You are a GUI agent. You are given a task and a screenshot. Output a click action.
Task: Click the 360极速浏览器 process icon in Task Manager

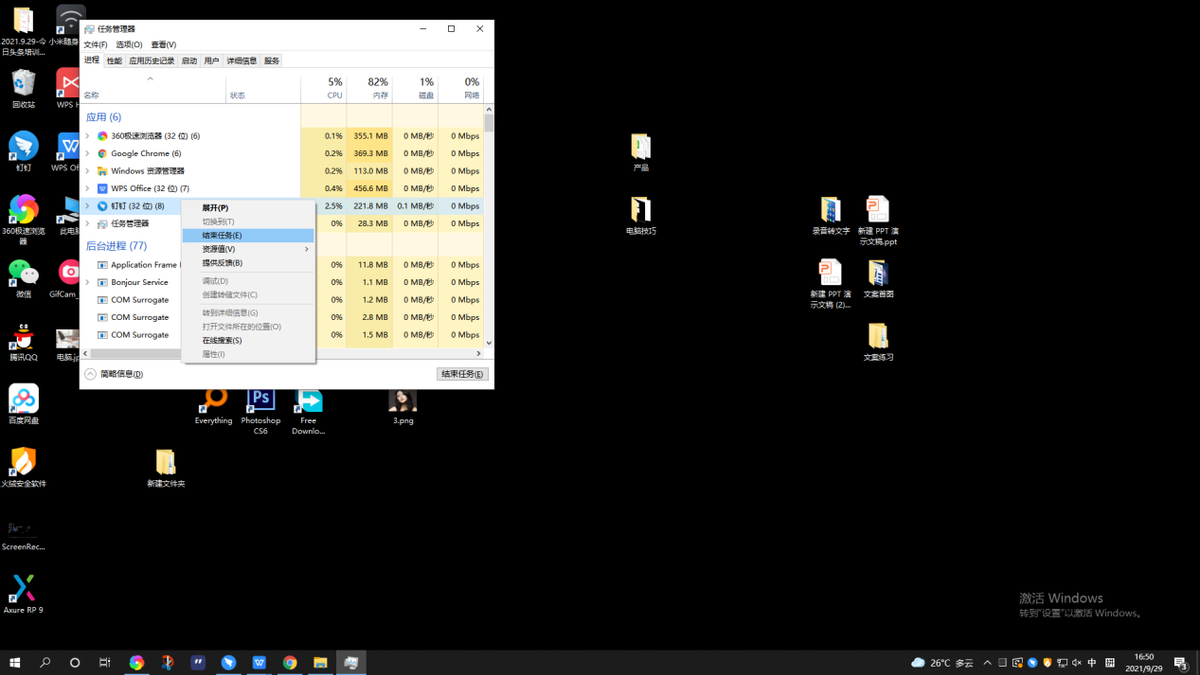(x=102, y=136)
